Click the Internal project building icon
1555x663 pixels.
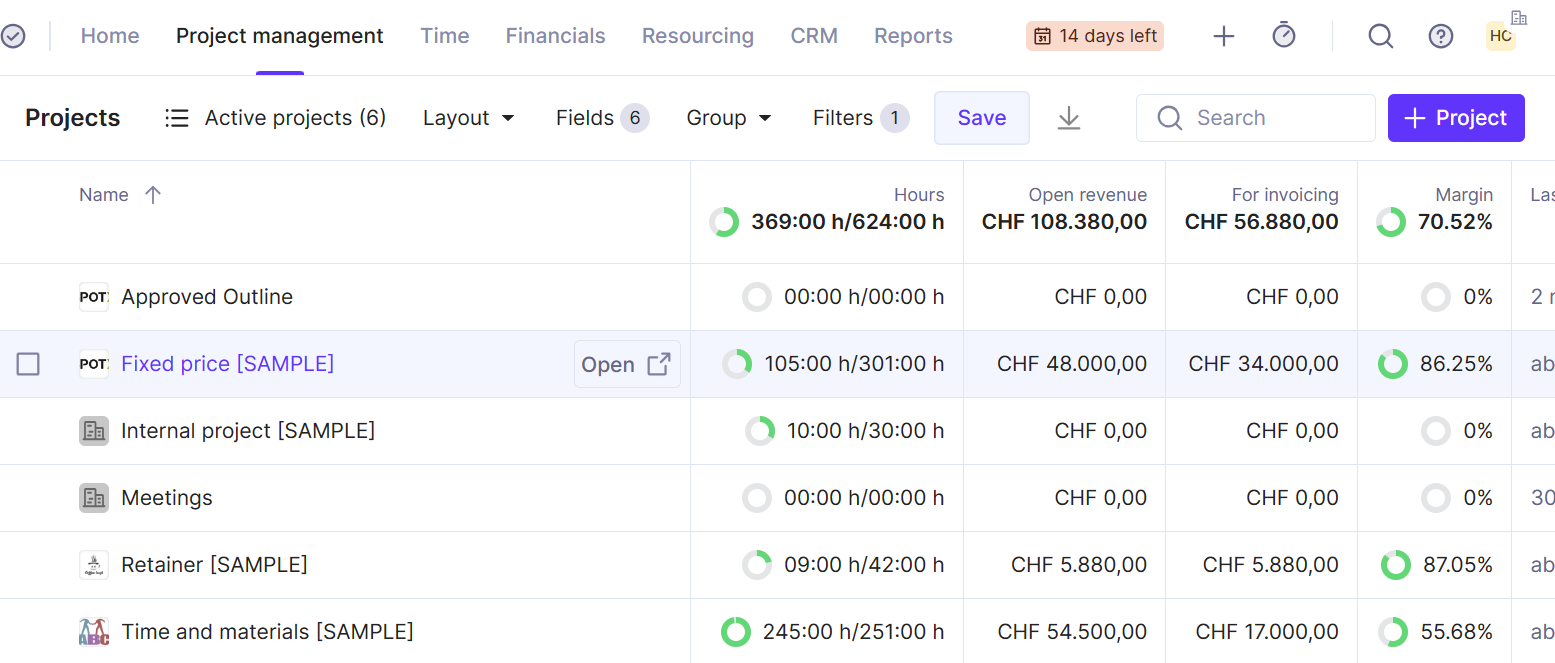pos(94,431)
